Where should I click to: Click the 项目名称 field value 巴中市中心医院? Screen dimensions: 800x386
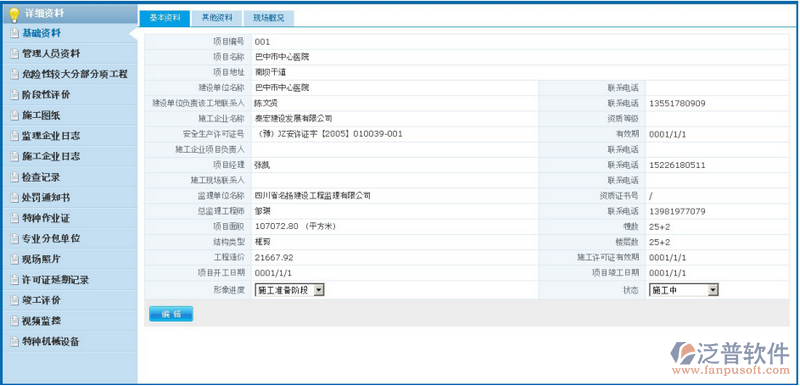point(282,57)
